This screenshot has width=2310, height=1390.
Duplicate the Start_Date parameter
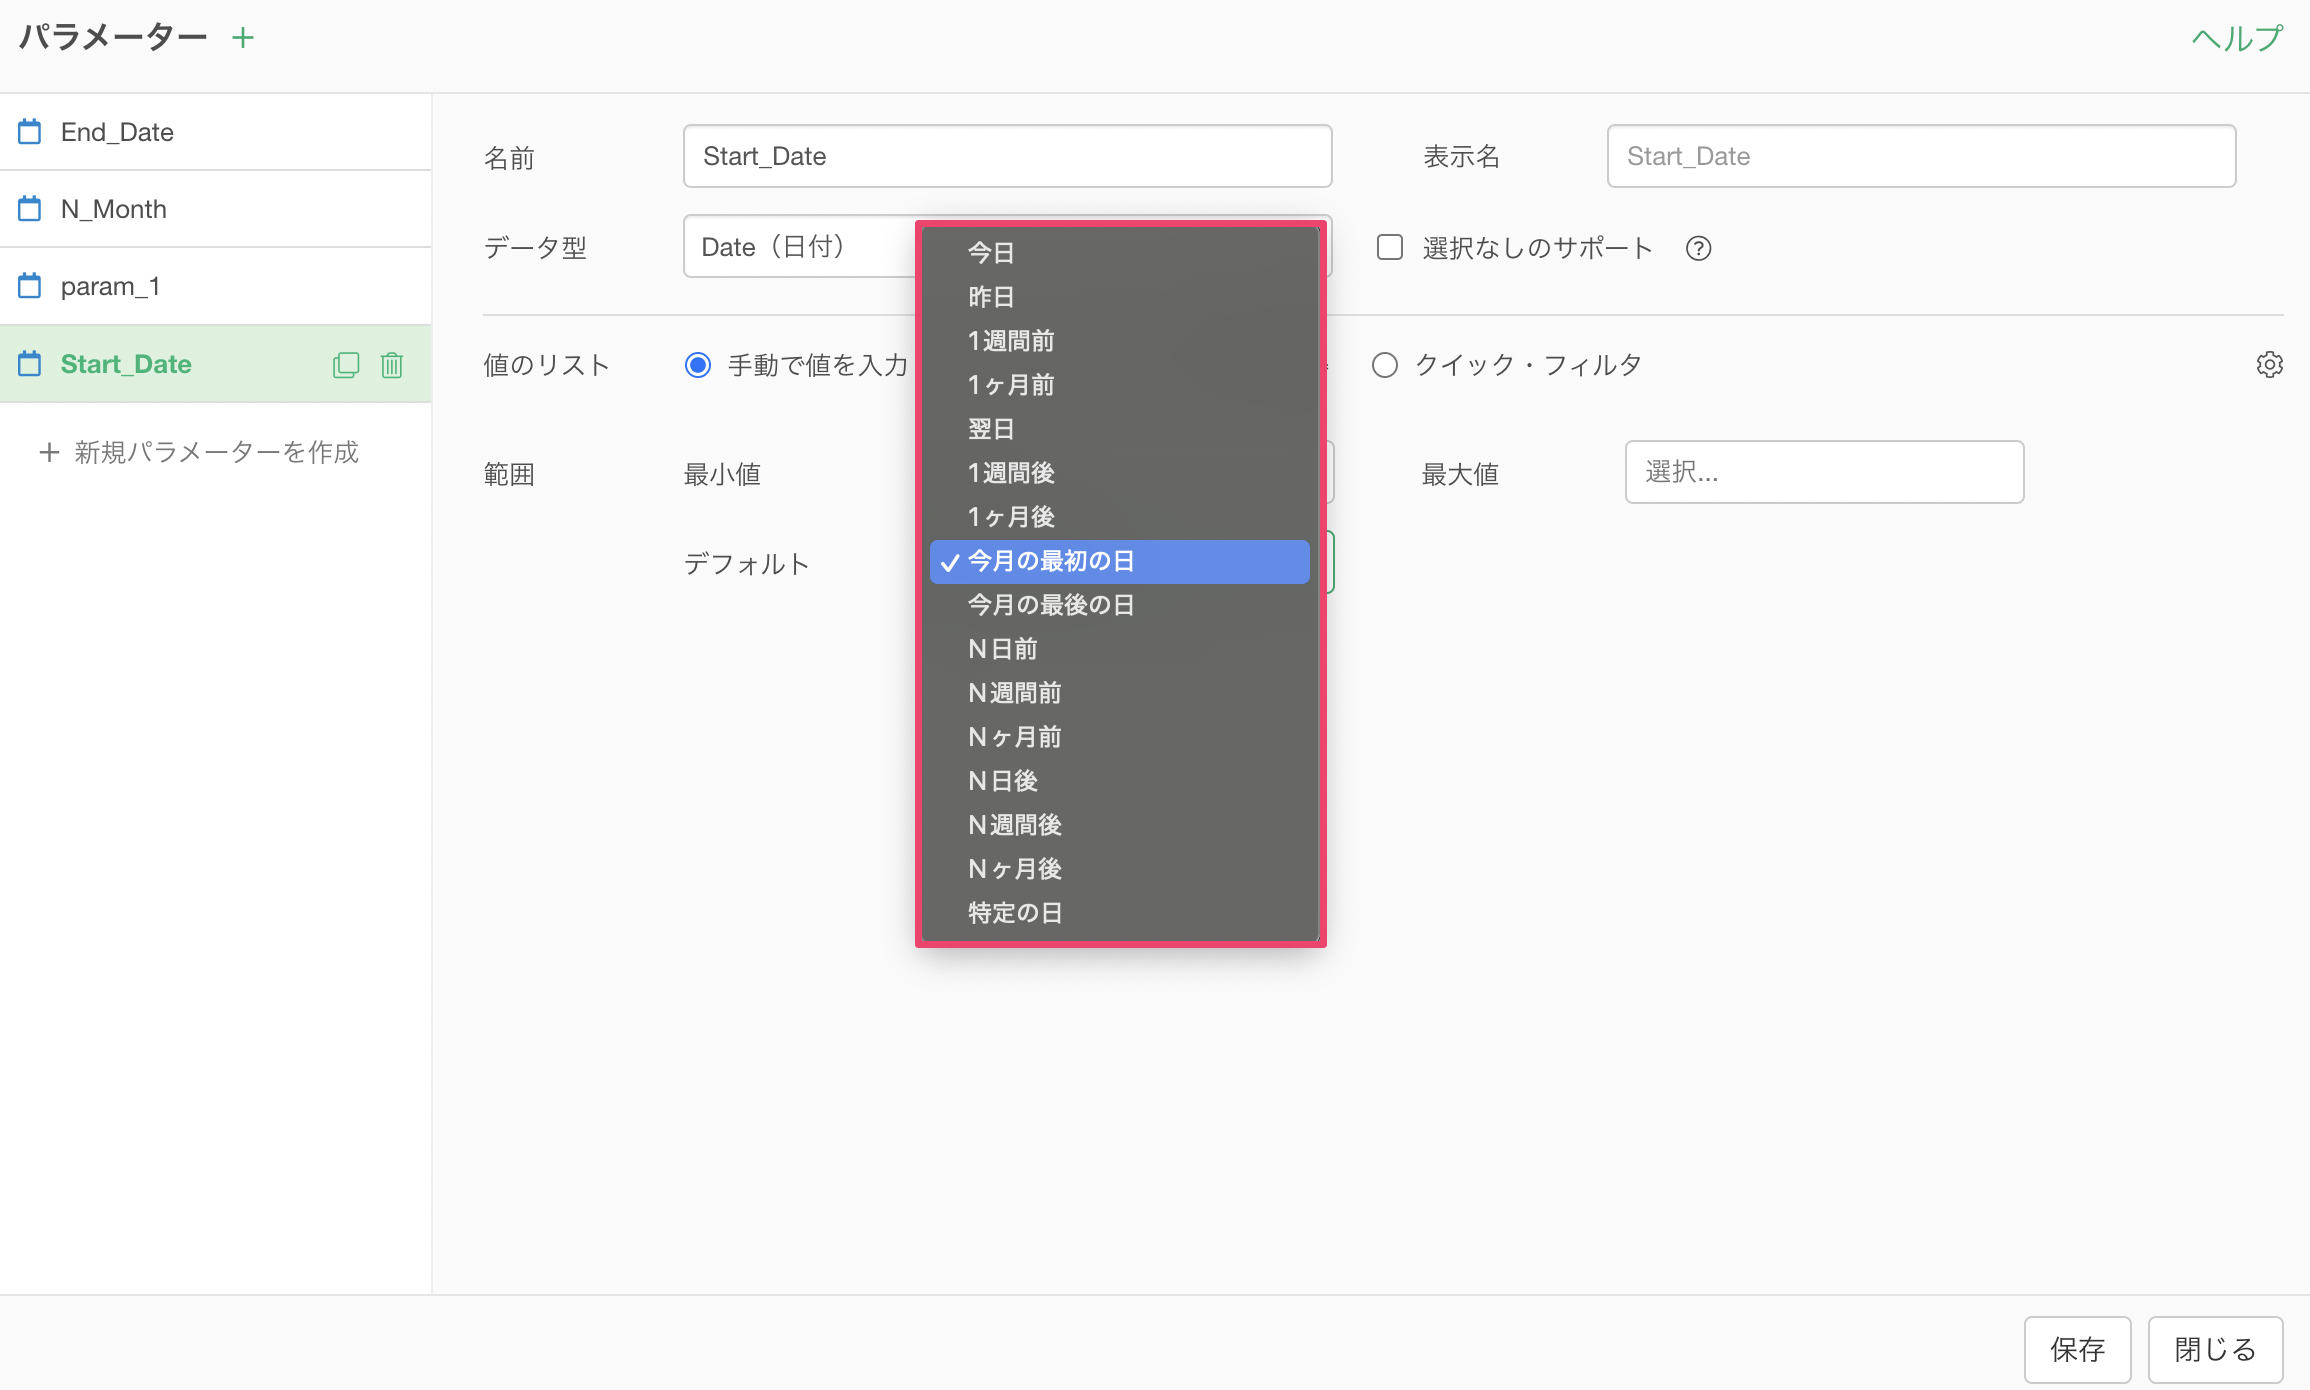[x=346, y=365]
